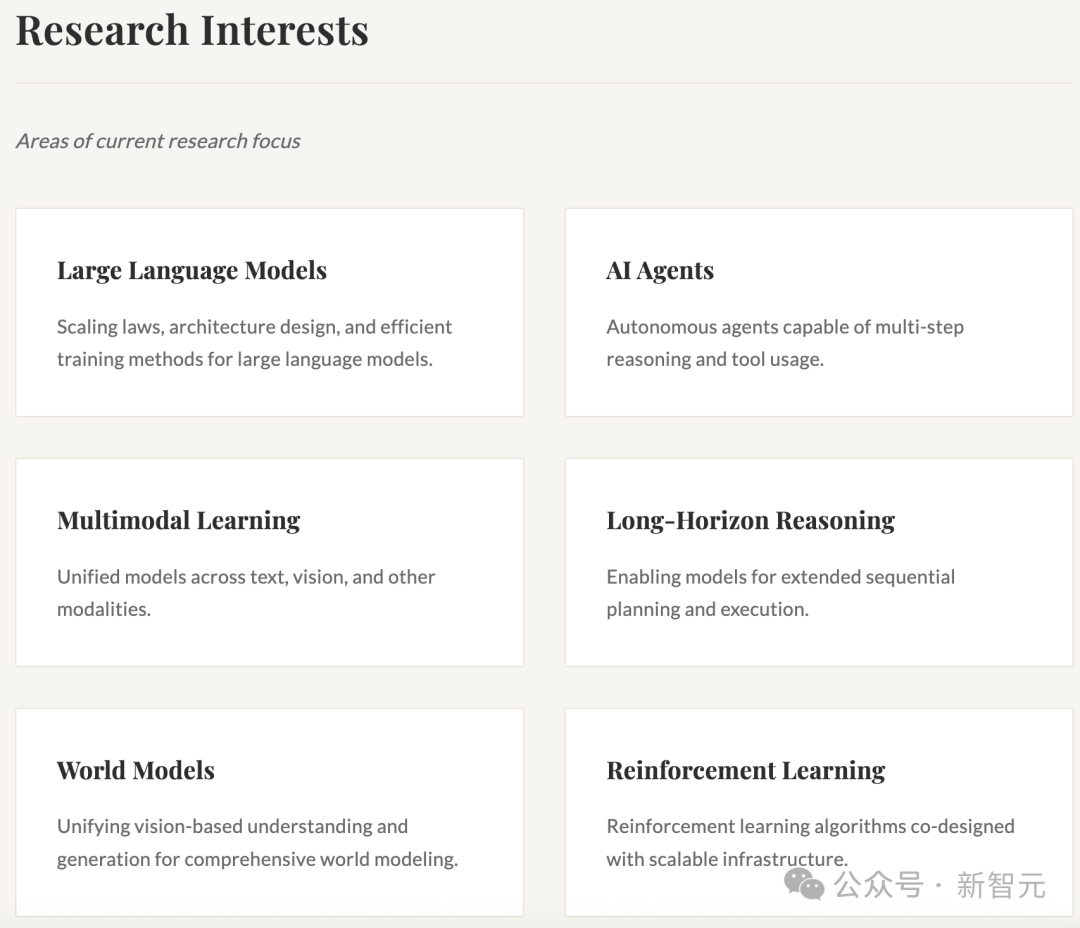Click the 新智元 account name in the watermark
Image resolution: width=1080 pixels, height=928 pixels.
pos(1000,885)
